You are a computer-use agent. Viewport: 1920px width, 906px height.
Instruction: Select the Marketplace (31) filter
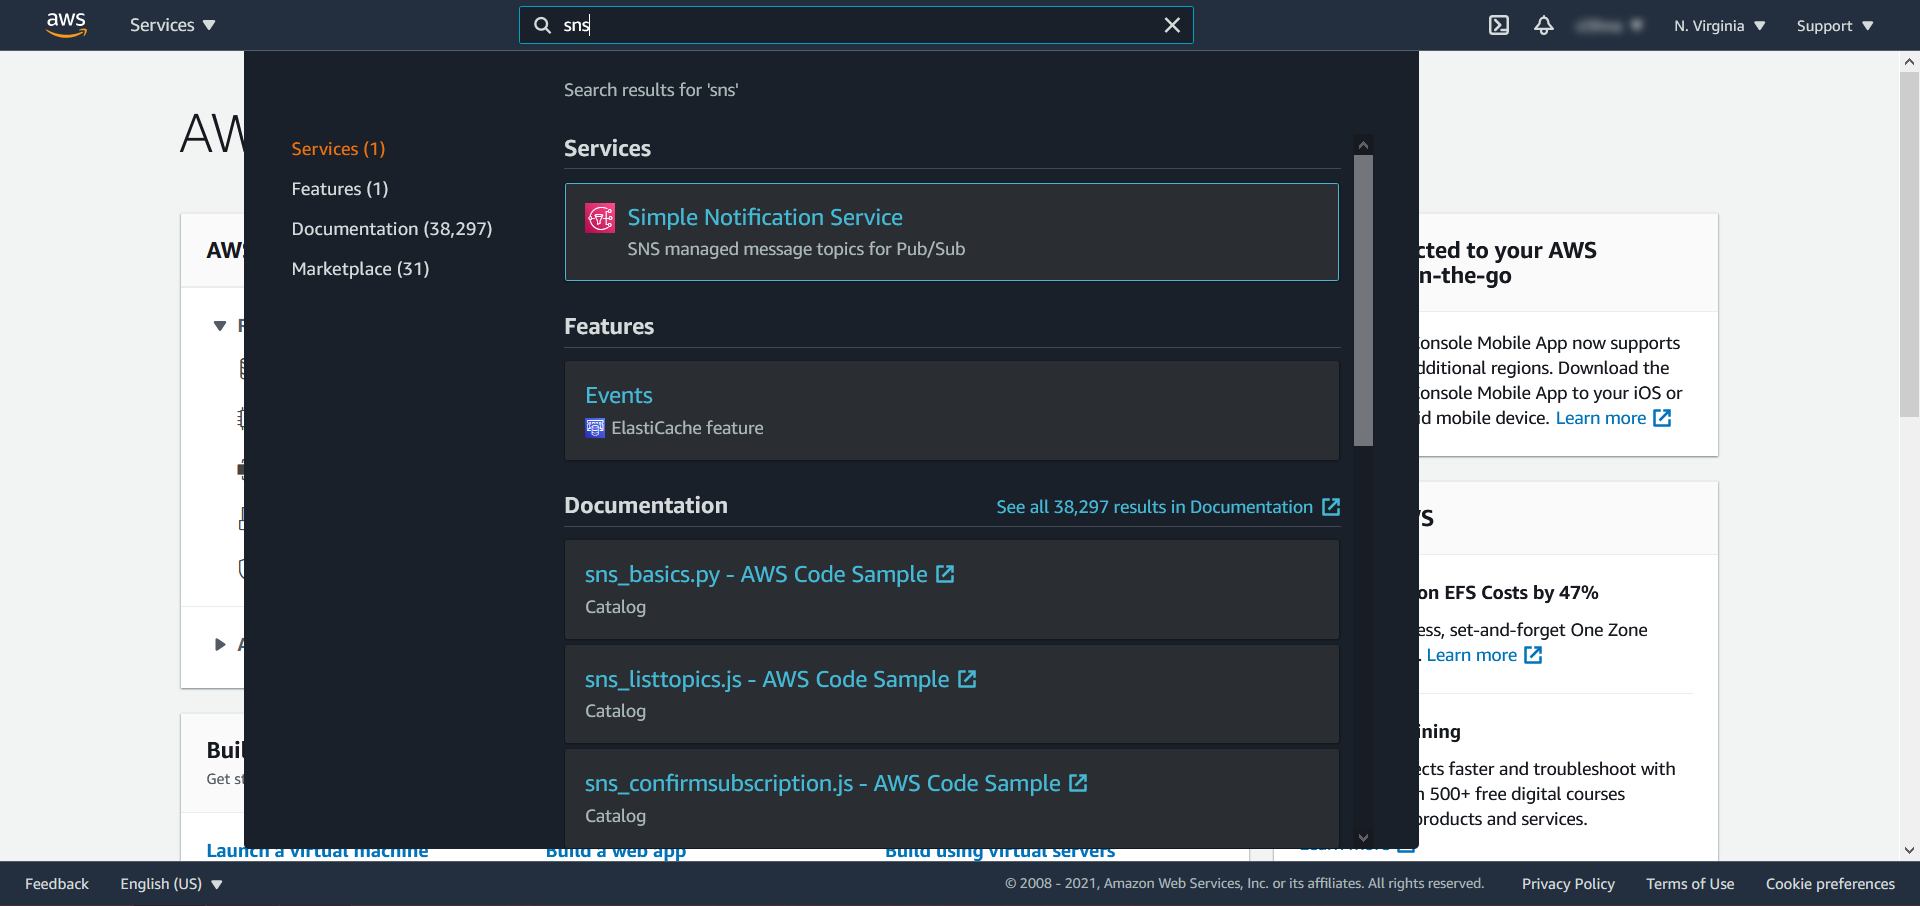360,268
